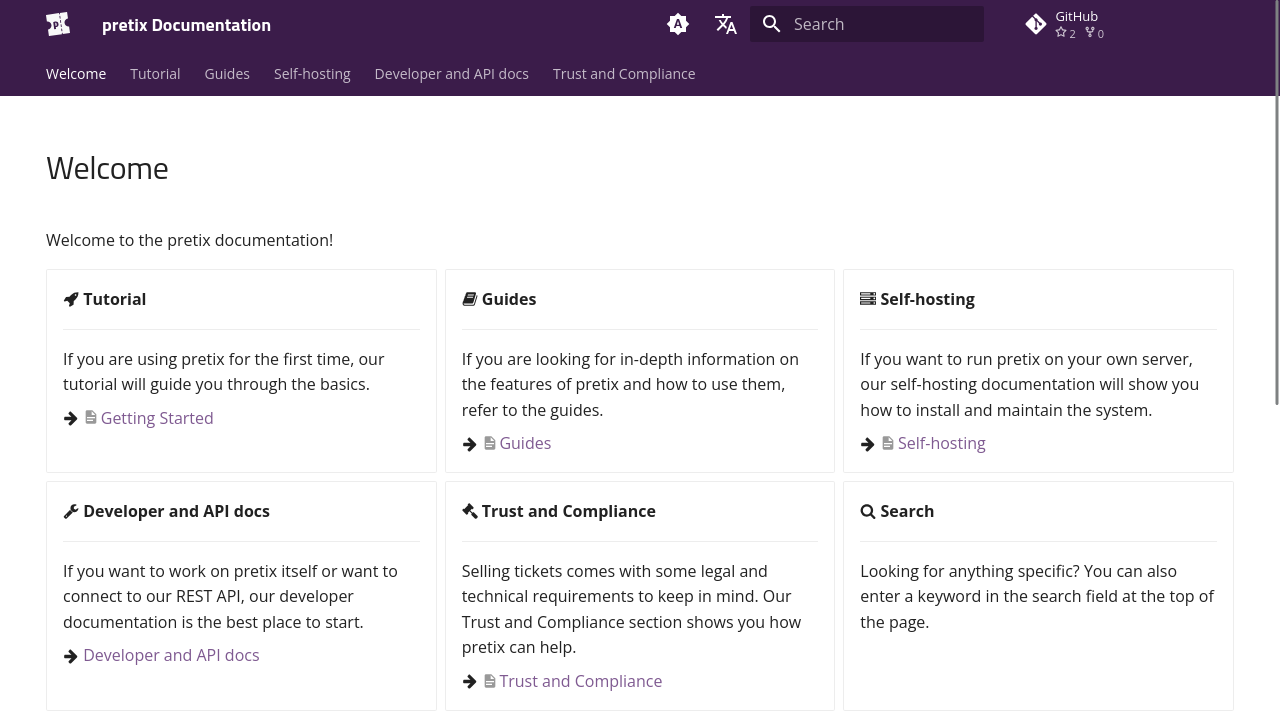Toggle the light/dark color theme
Image resolution: width=1280 pixels, height=720 pixels.
click(x=678, y=24)
